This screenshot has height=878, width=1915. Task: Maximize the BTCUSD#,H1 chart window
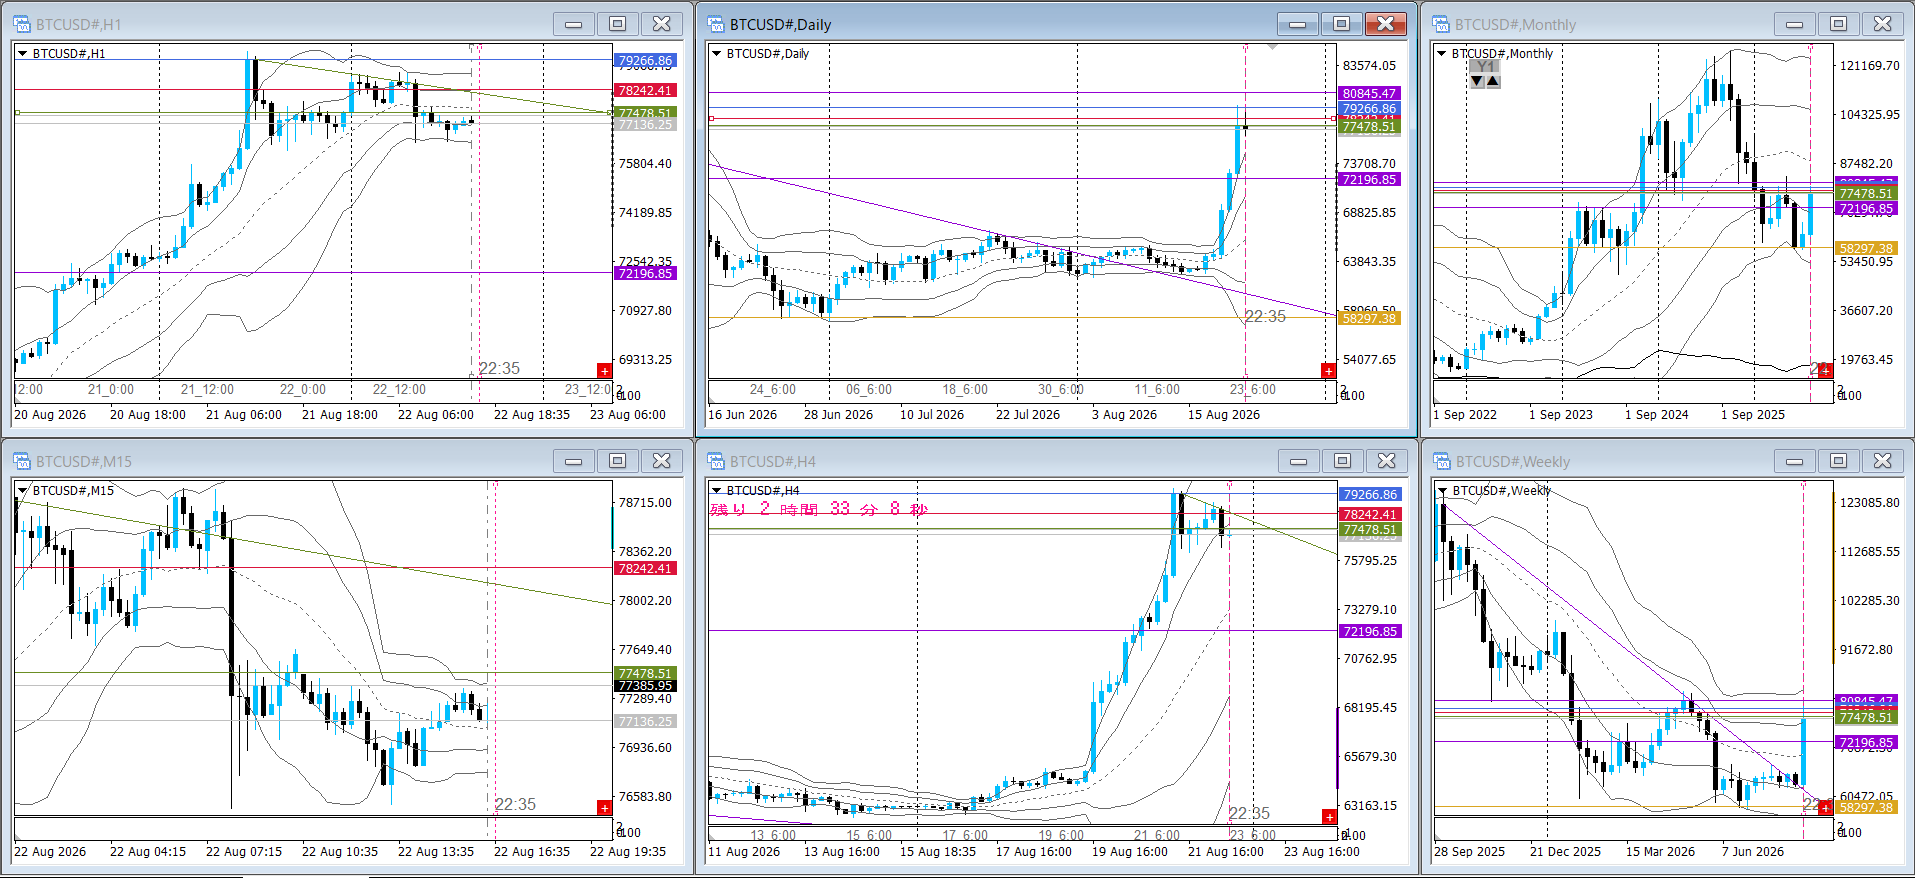click(618, 24)
